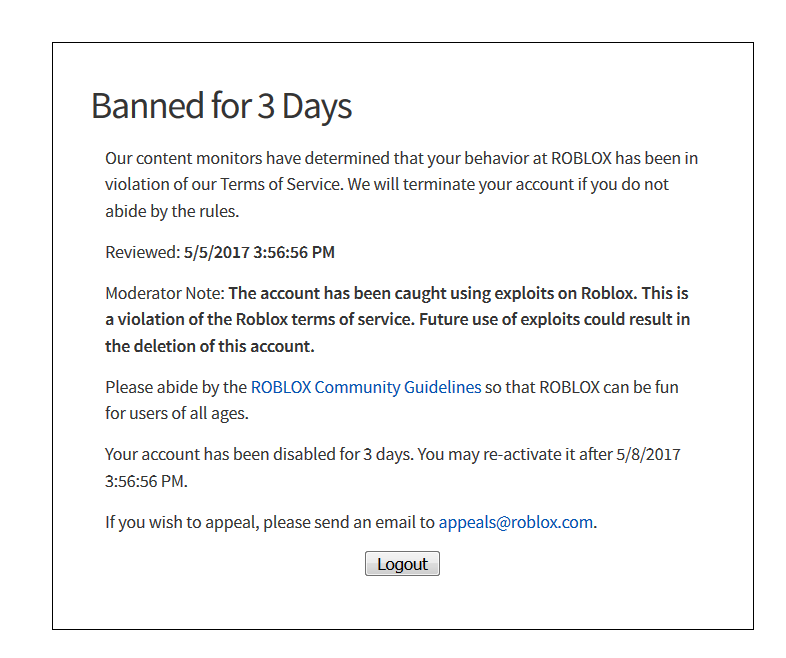Click the "Banned for 3 Days" heading

coord(221,106)
